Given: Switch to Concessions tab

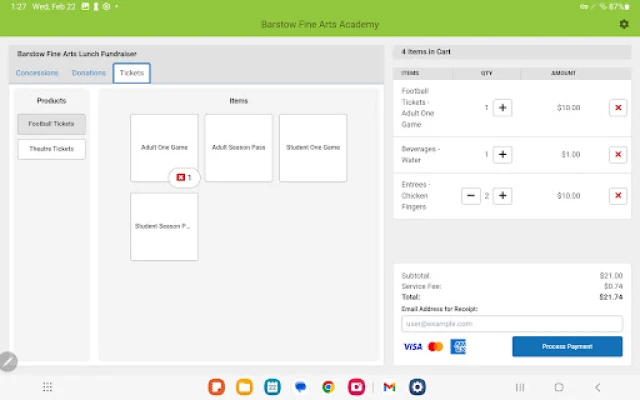Looking at the screenshot, I should click(x=37, y=73).
